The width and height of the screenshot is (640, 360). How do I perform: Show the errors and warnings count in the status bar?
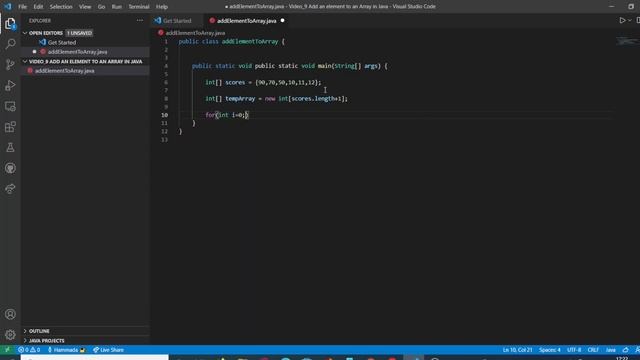pos(29,350)
